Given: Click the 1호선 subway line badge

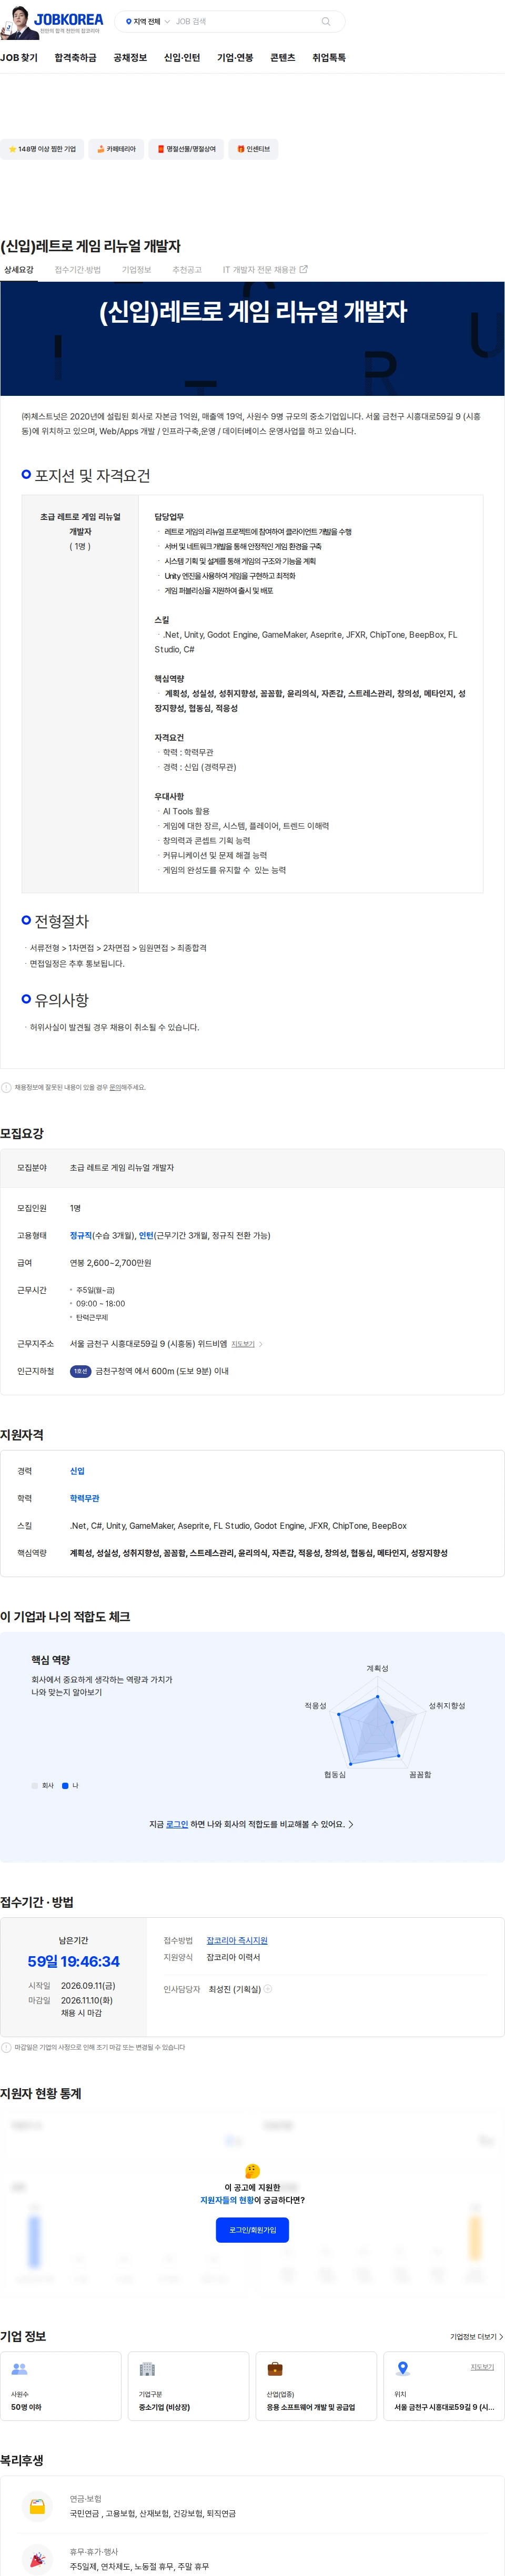Looking at the screenshot, I should (x=81, y=1372).
